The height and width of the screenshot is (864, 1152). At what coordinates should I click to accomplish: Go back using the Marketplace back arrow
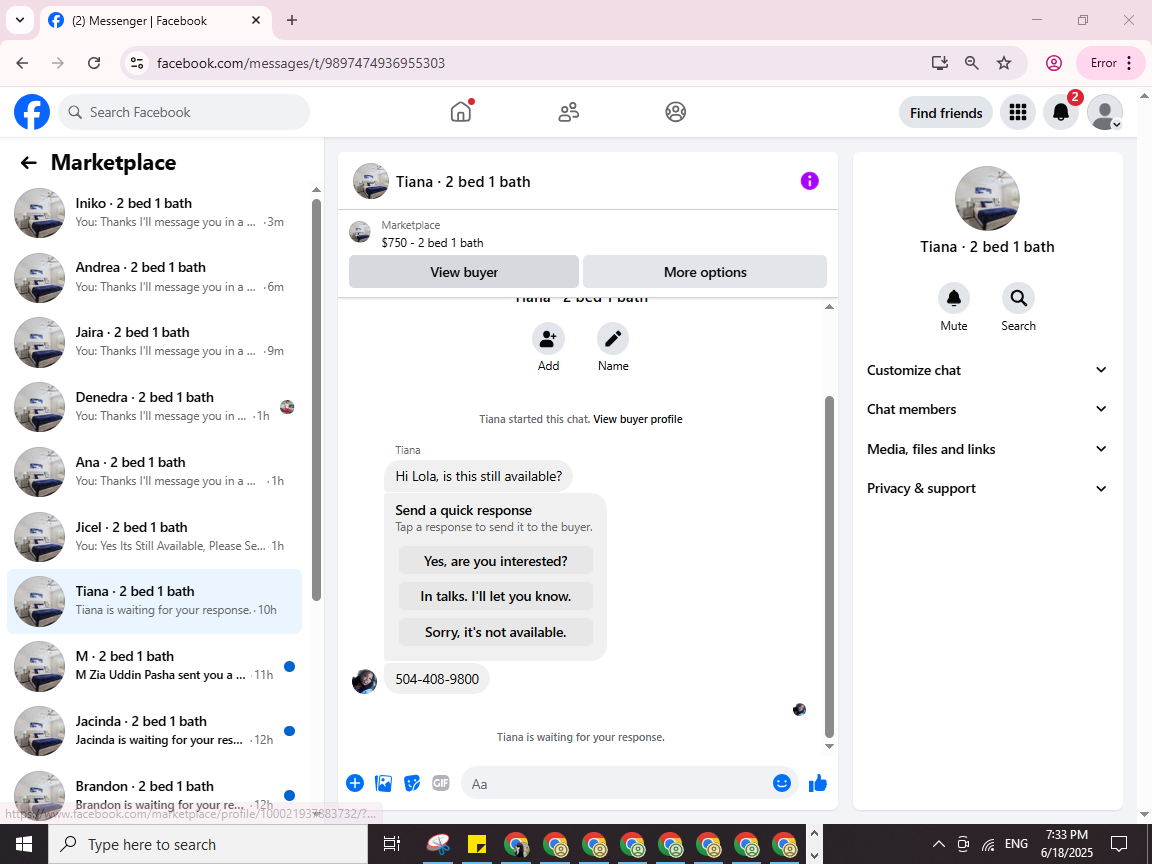29,162
